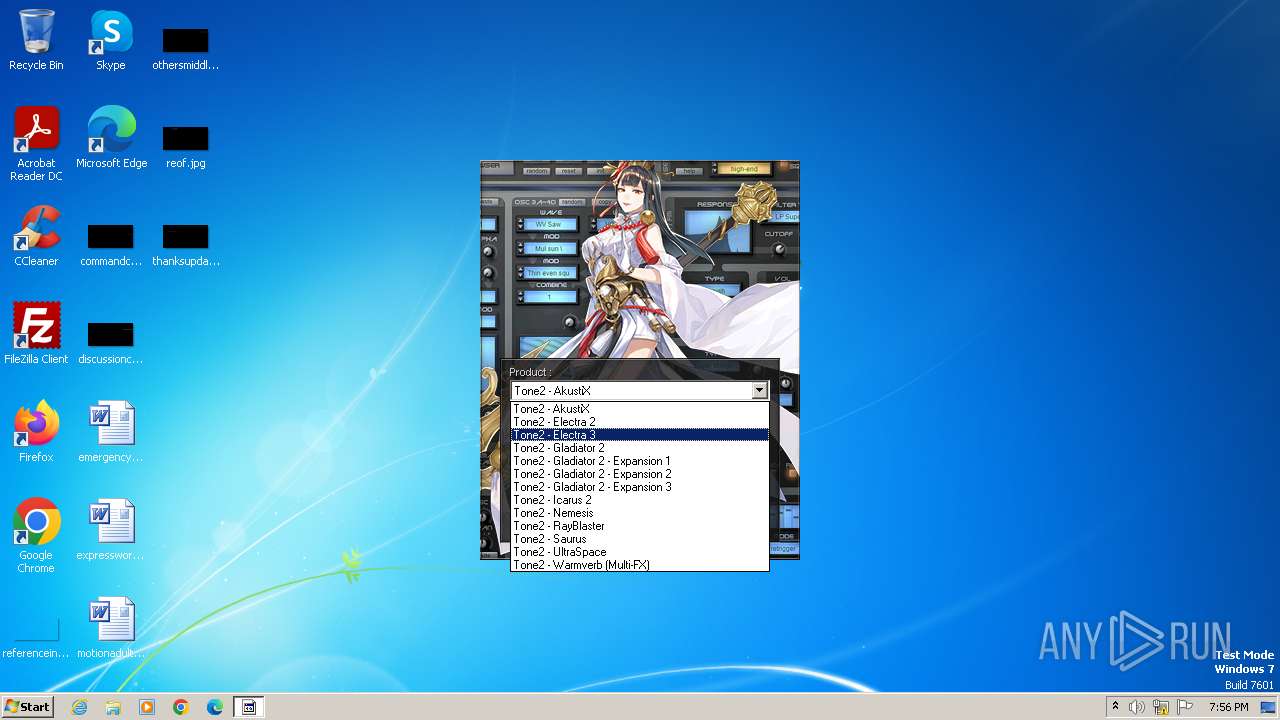Select the thanksupda... desktop file

point(185,244)
